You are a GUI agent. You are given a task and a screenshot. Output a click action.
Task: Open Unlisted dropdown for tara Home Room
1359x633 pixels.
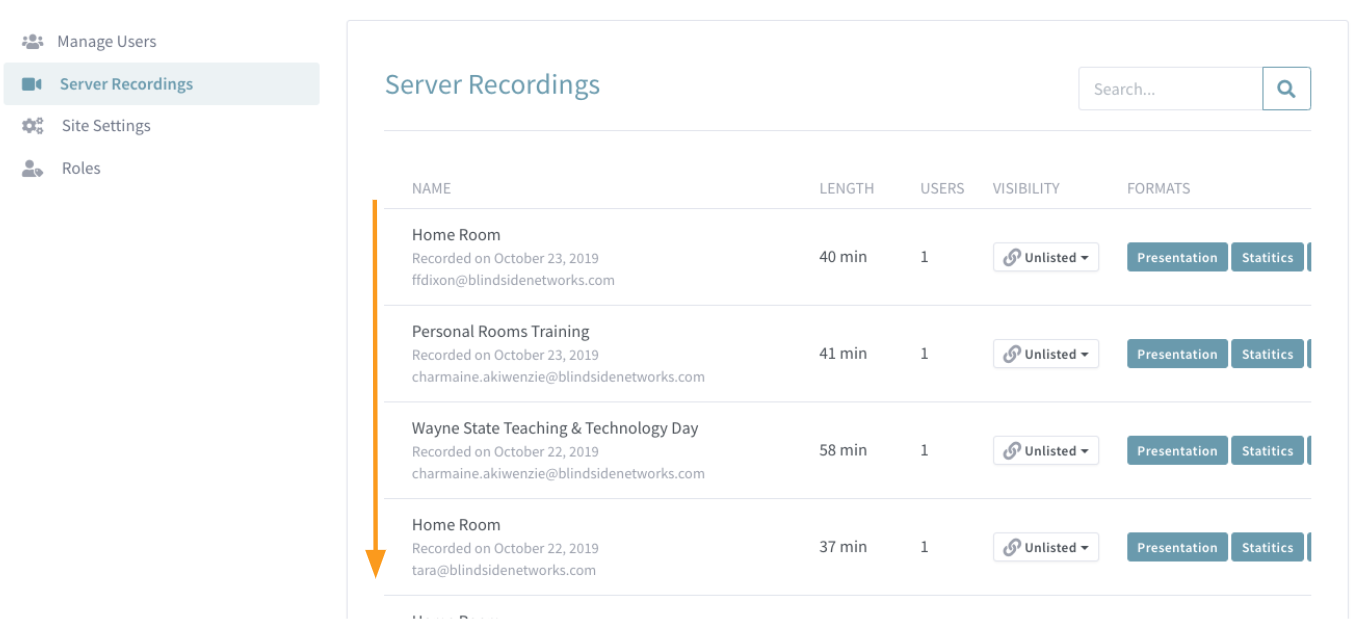(x=1046, y=547)
